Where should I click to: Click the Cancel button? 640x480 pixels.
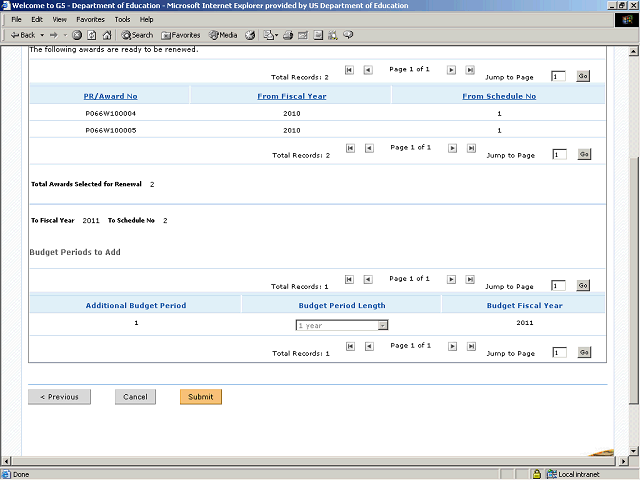pos(135,397)
